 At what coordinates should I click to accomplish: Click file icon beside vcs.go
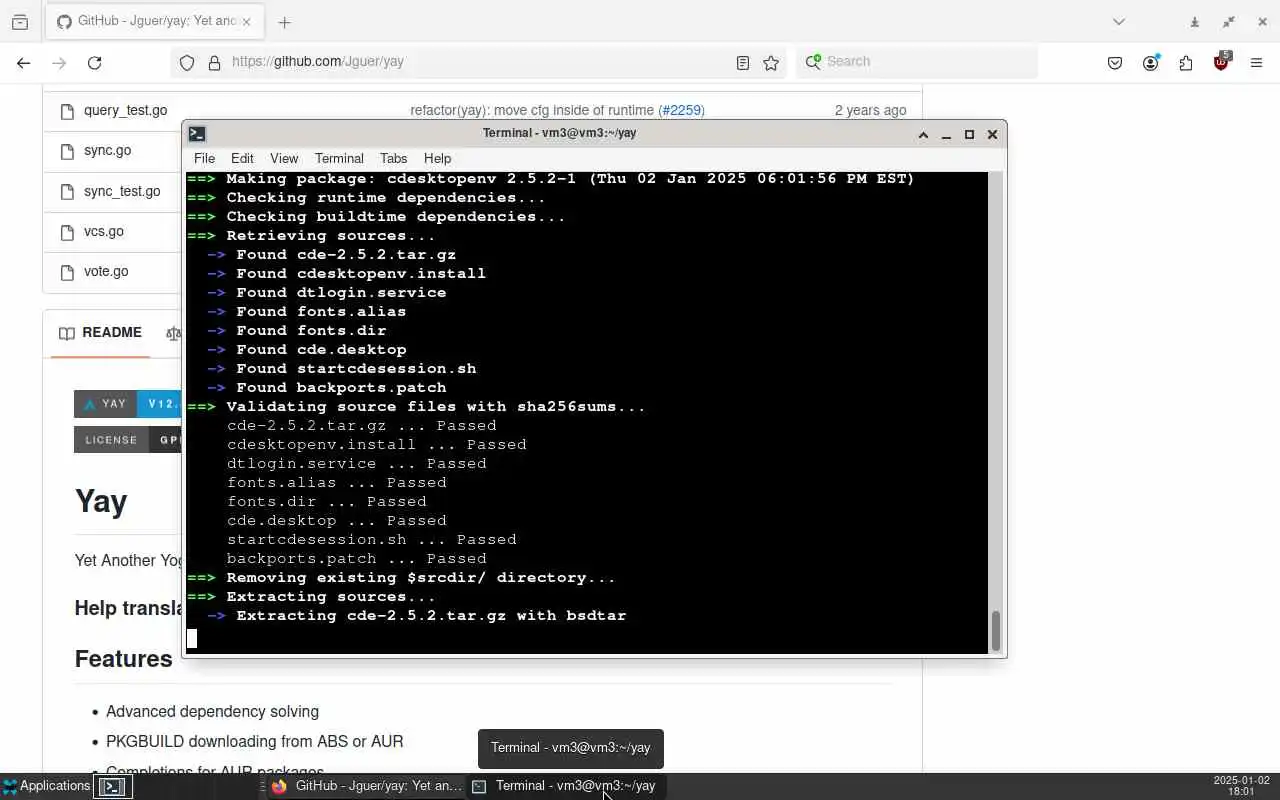pos(67,232)
